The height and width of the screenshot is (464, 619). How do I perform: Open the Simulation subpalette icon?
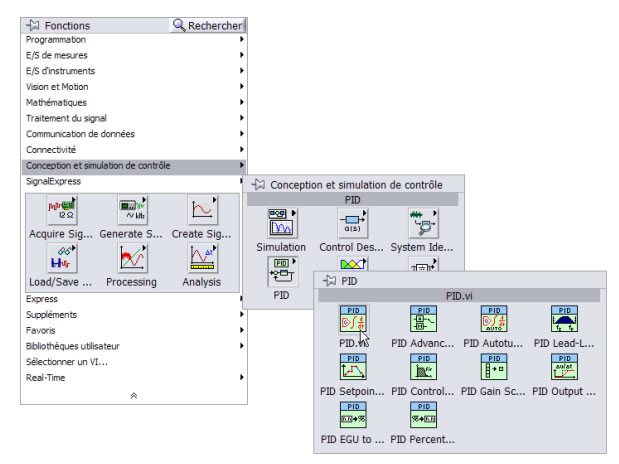tap(282, 223)
